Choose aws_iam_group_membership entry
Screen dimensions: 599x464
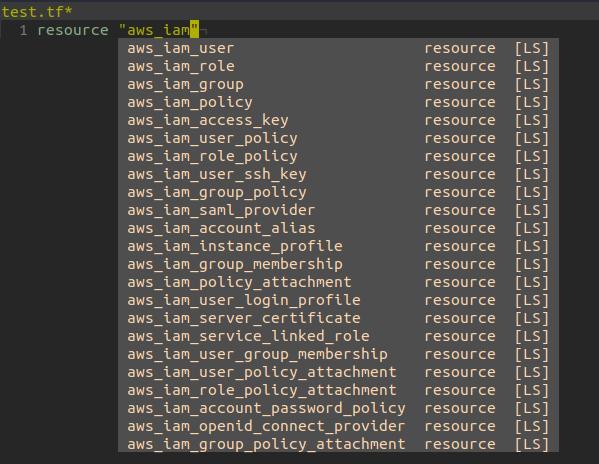click(x=338, y=264)
